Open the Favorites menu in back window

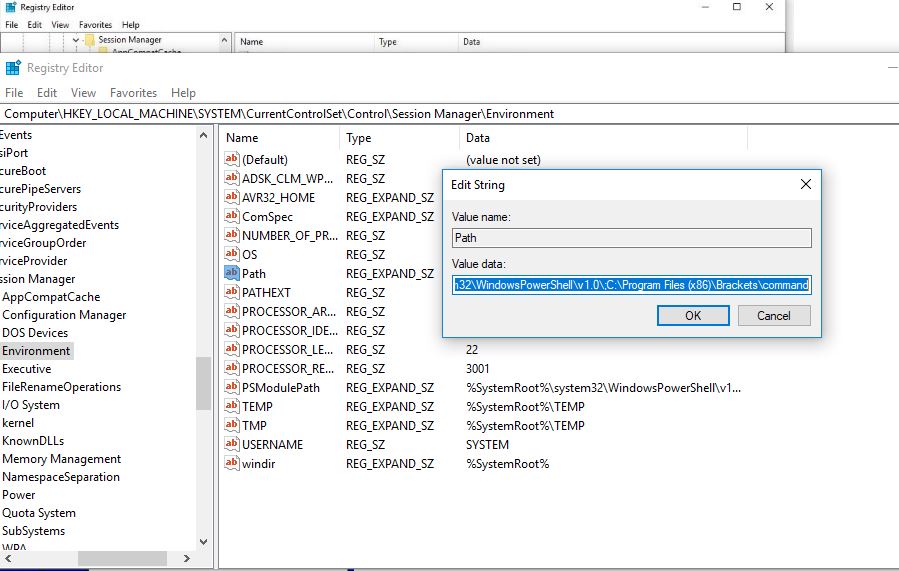[95, 25]
